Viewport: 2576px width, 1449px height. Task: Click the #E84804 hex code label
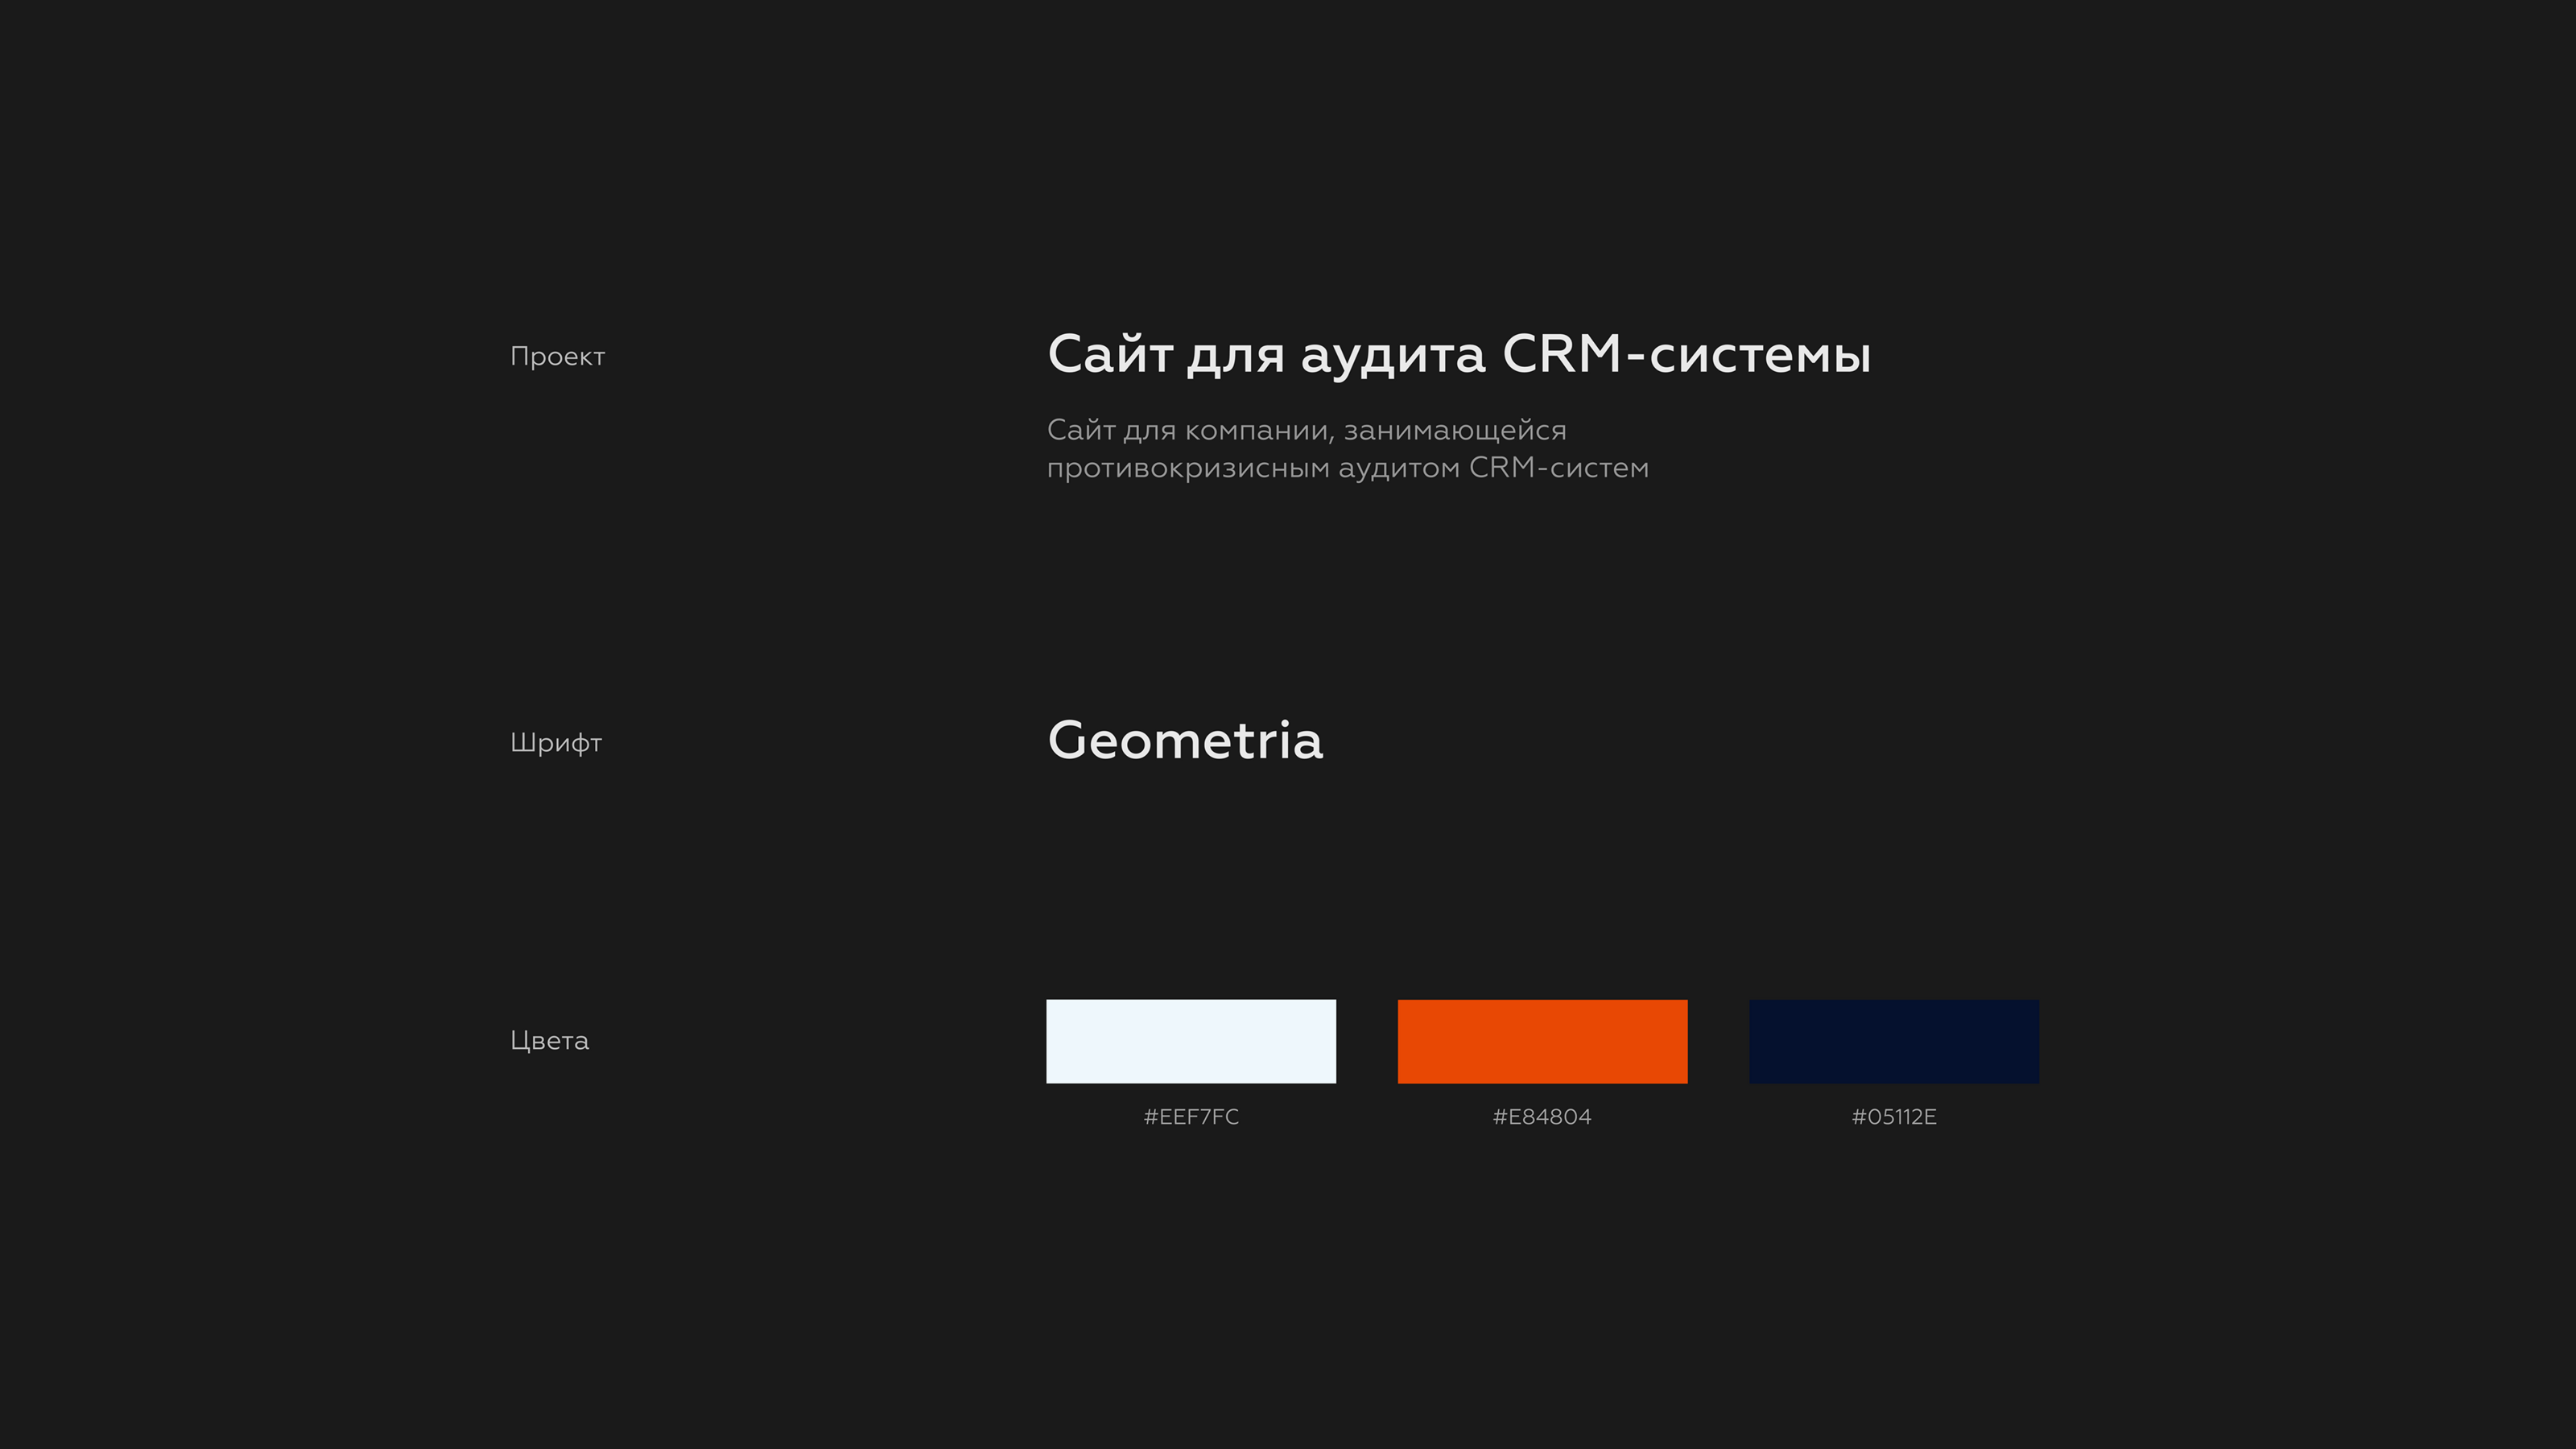tap(1541, 1117)
